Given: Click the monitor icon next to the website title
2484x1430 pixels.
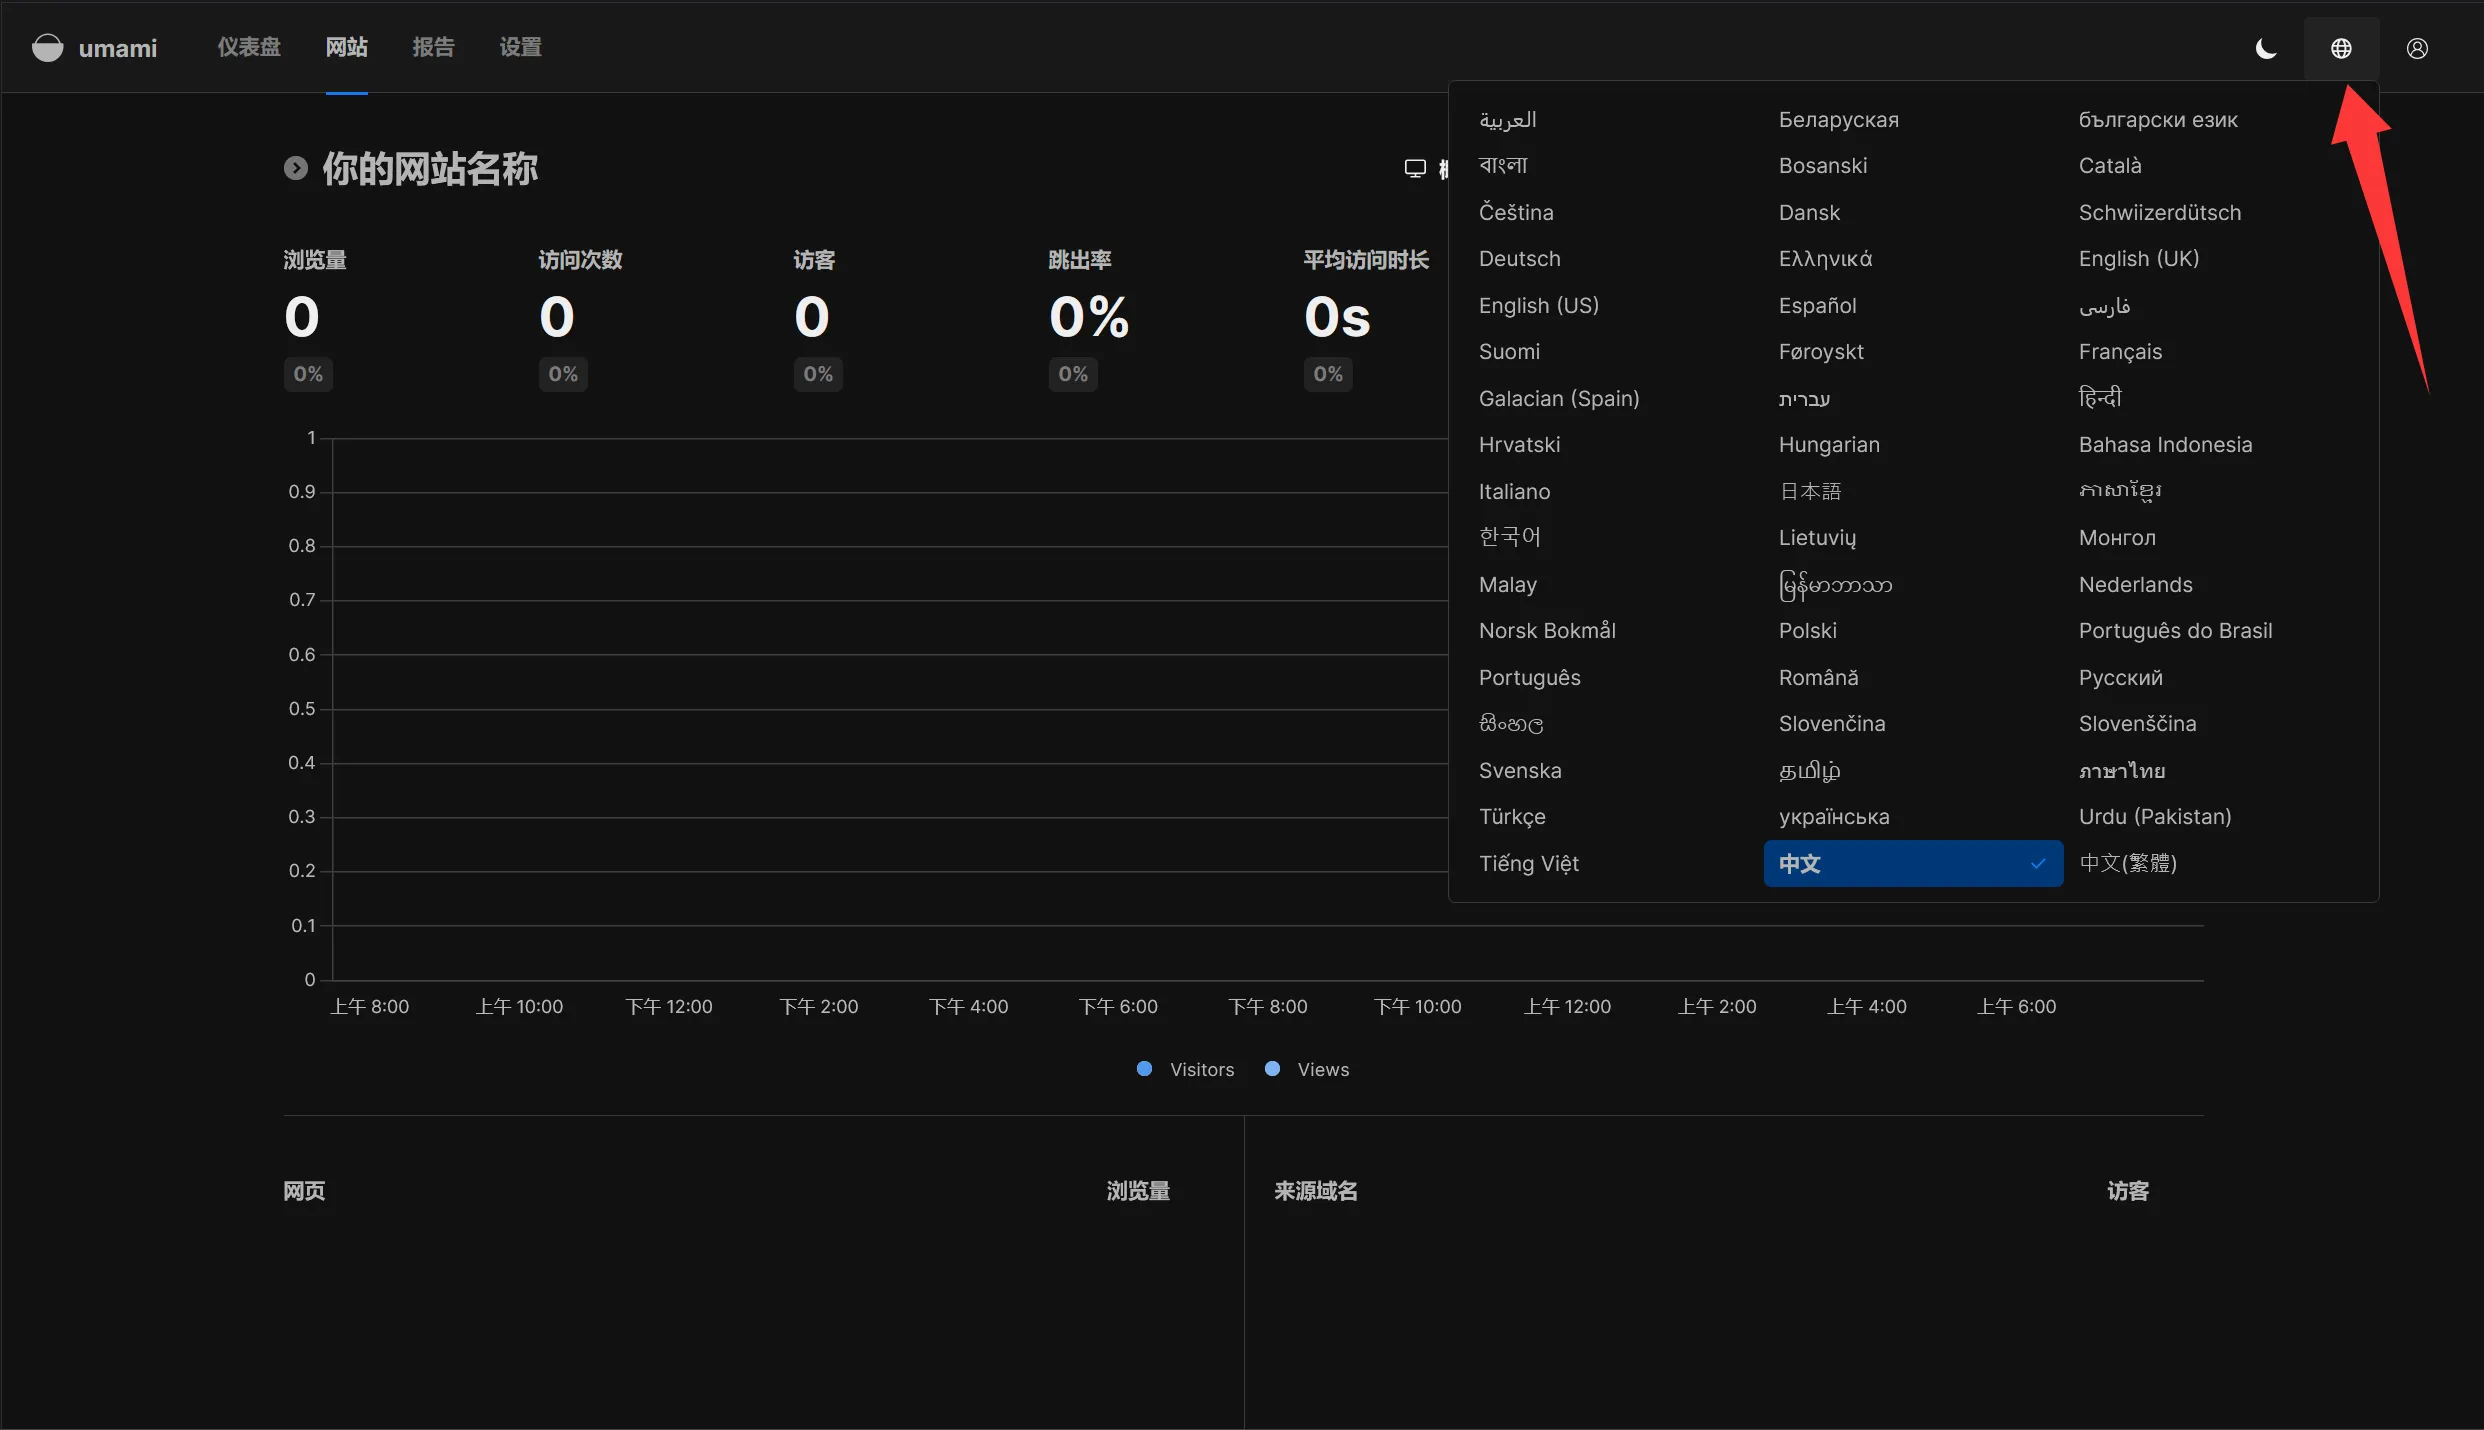Looking at the screenshot, I should coord(1415,168).
